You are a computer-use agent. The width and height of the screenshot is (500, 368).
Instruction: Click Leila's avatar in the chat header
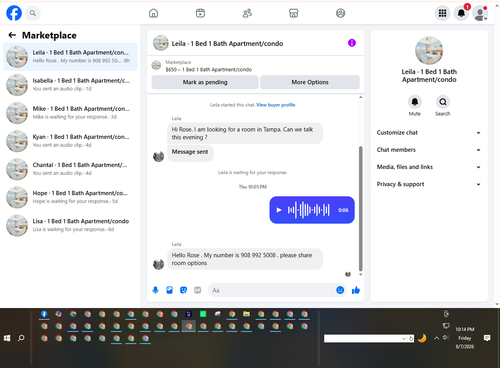[160, 43]
